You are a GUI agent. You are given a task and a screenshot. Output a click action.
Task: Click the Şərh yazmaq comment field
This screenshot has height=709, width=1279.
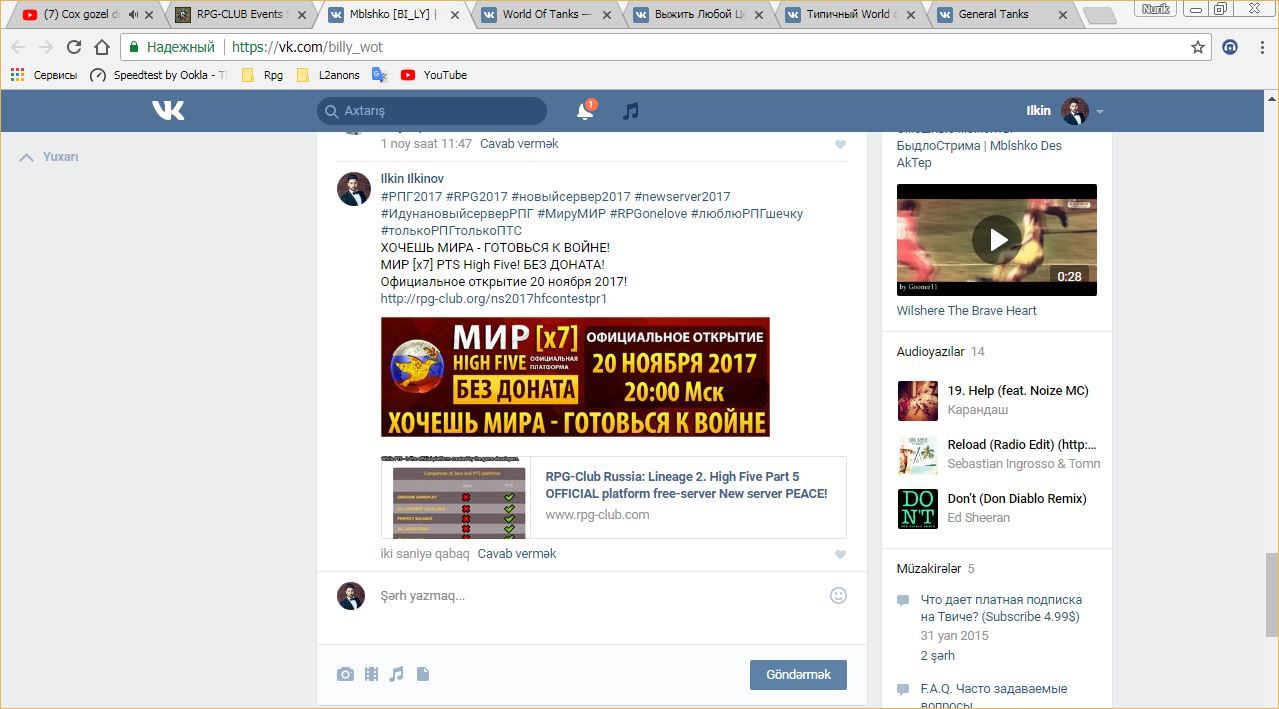tap(600, 596)
